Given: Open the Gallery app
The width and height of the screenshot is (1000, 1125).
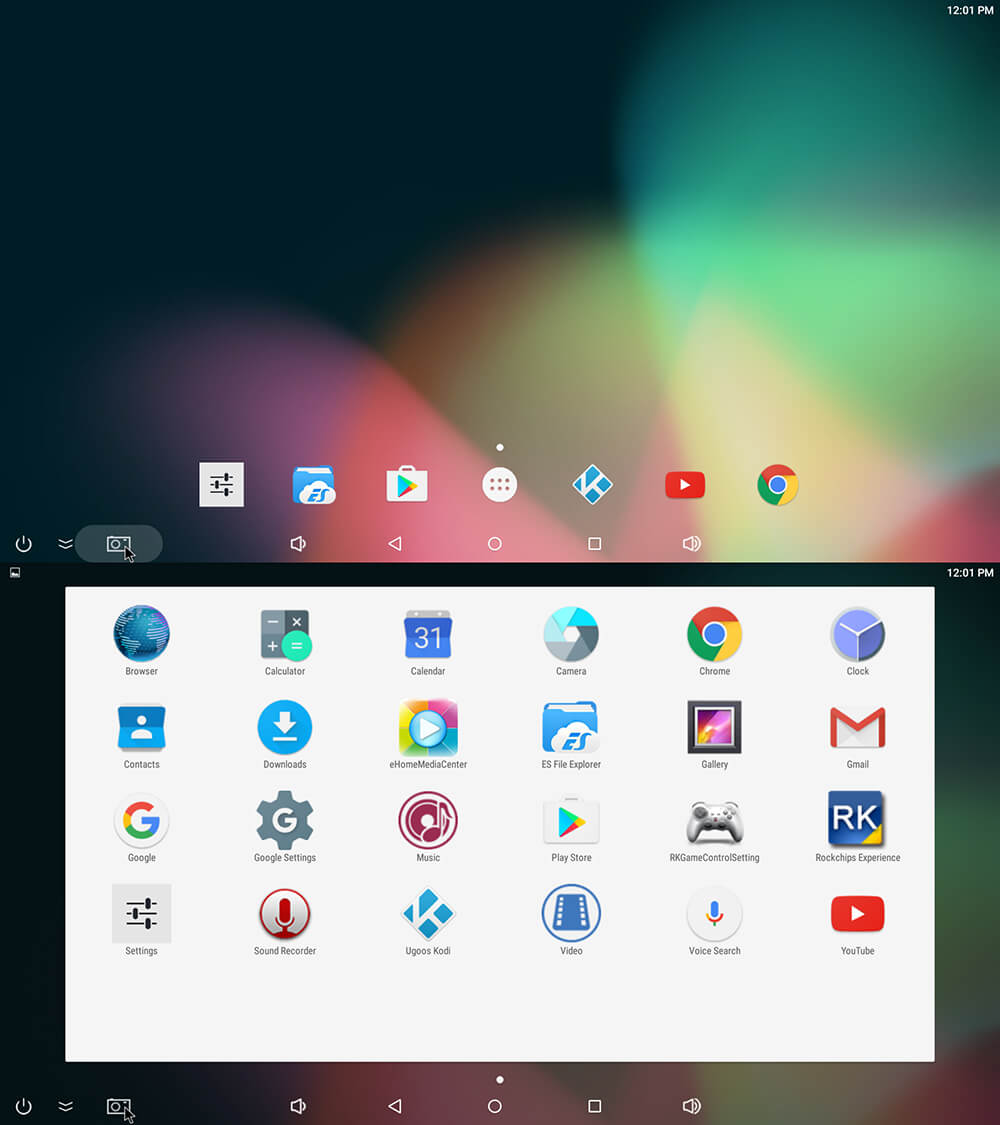Looking at the screenshot, I should [x=714, y=728].
